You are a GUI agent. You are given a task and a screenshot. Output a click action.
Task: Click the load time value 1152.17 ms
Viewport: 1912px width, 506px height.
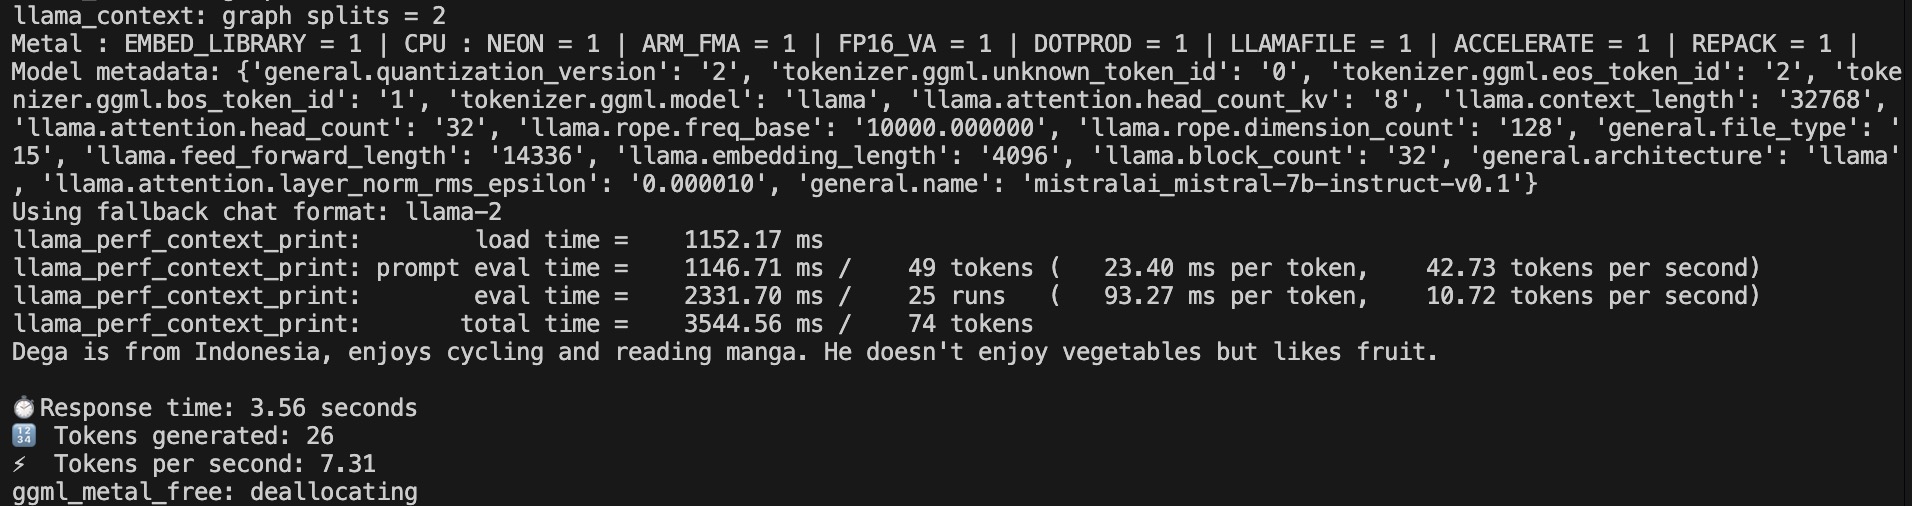coord(754,240)
